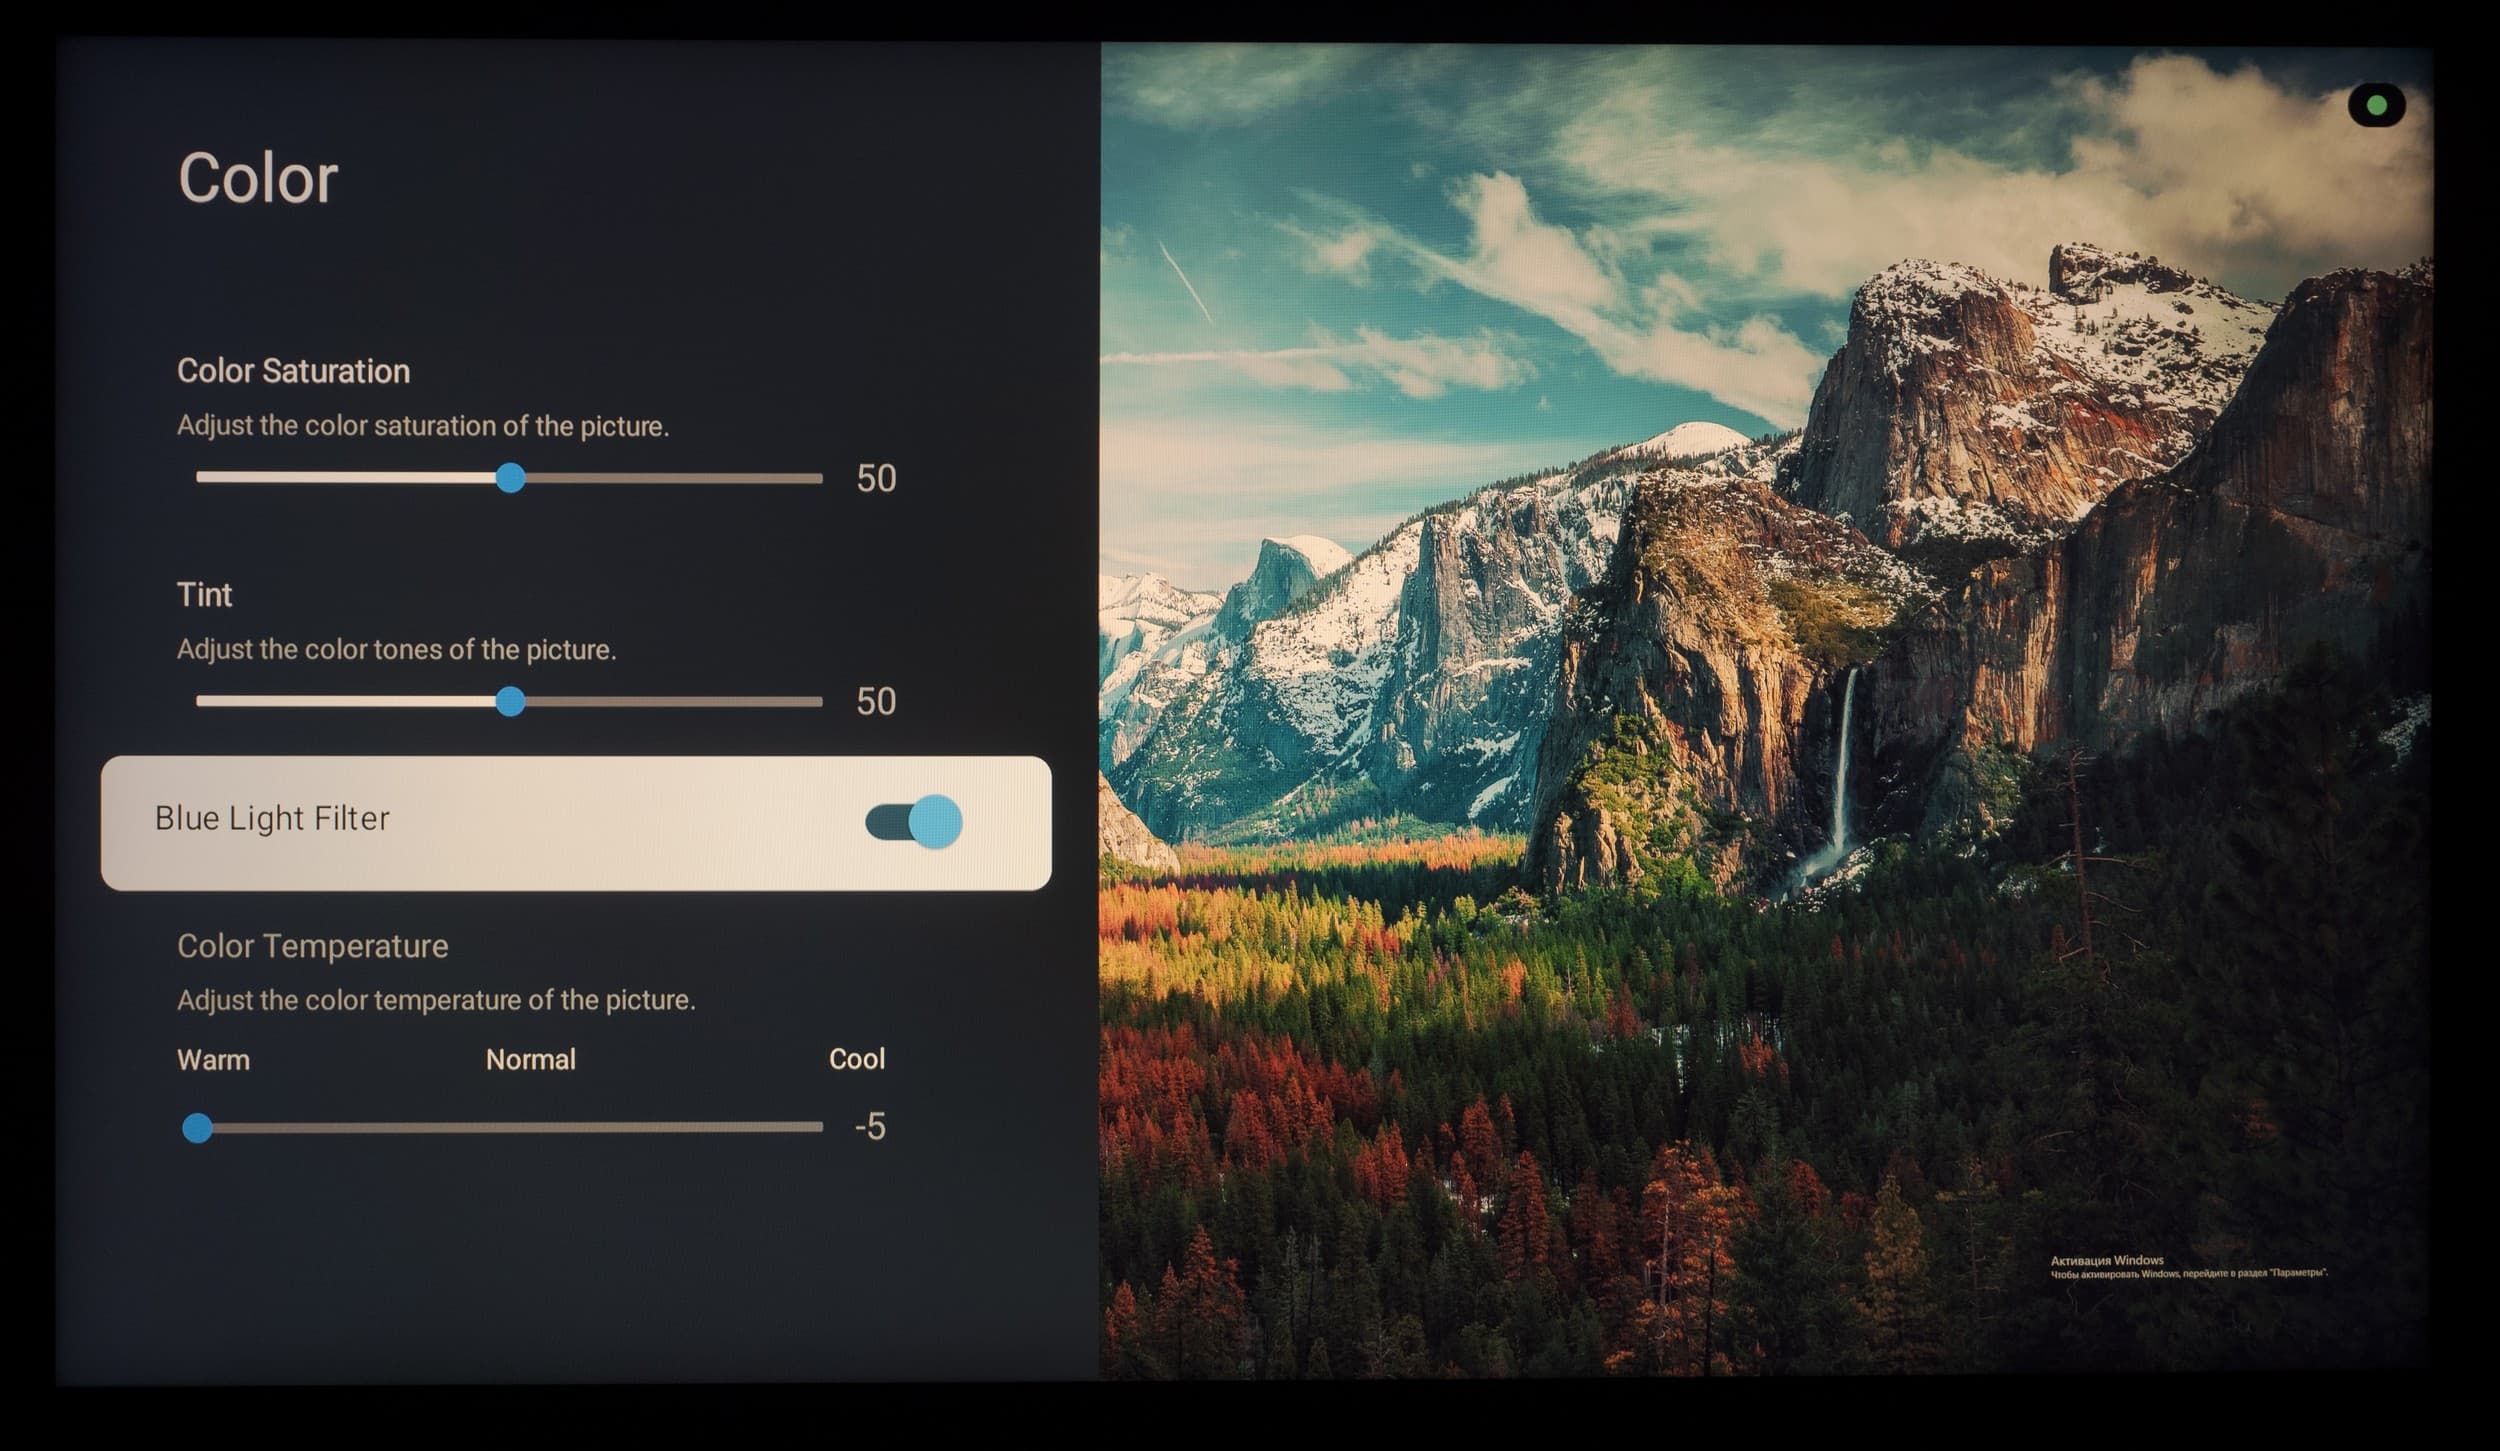Viewport: 2500px width, 1451px height.
Task: Select the Warm color temperature label
Action: [x=213, y=1060]
